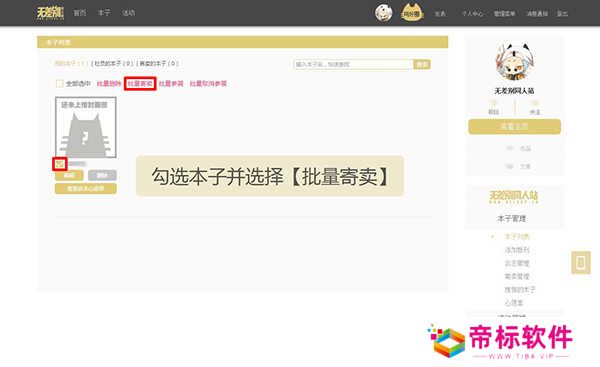Open 本子管理 section header in sidebar
Viewport: 600px width, 367px height.
tap(511, 219)
